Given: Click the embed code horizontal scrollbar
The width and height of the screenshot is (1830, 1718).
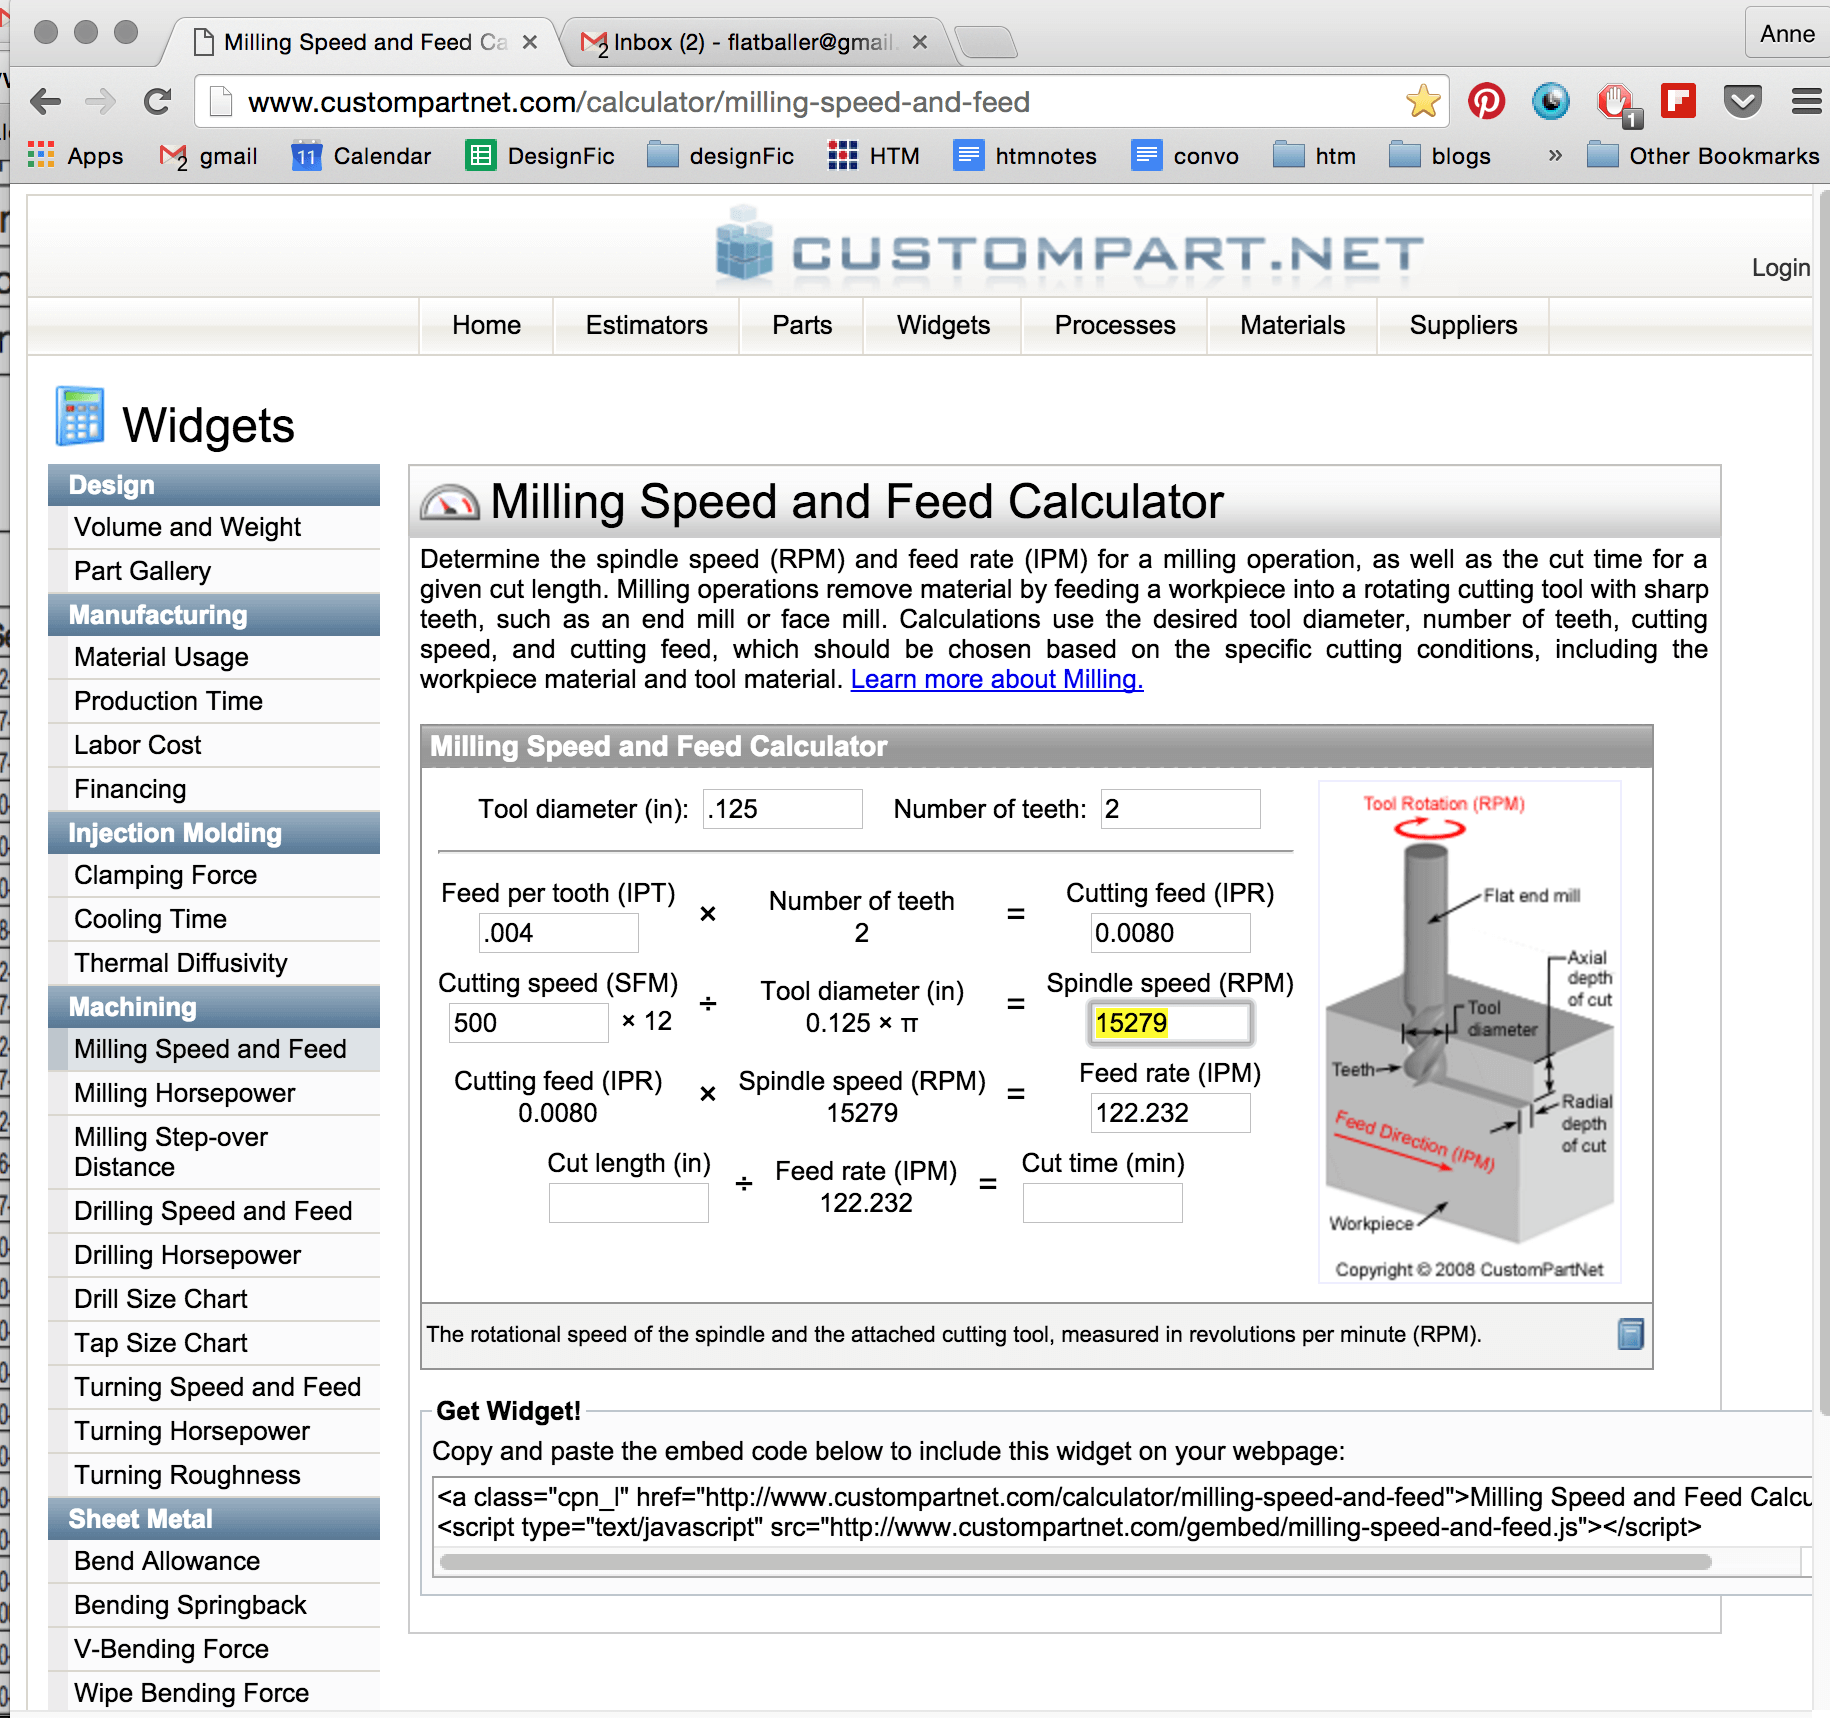Looking at the screenshot, I should [x=1076, y=1562].
